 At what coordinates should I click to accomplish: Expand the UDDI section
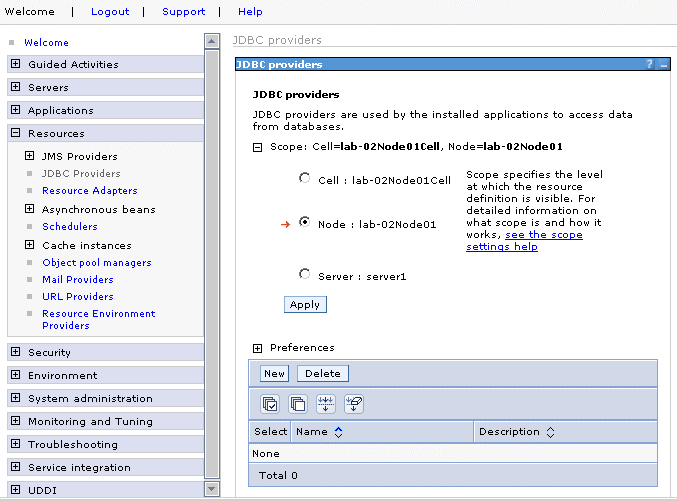click(x=16, y=489)
